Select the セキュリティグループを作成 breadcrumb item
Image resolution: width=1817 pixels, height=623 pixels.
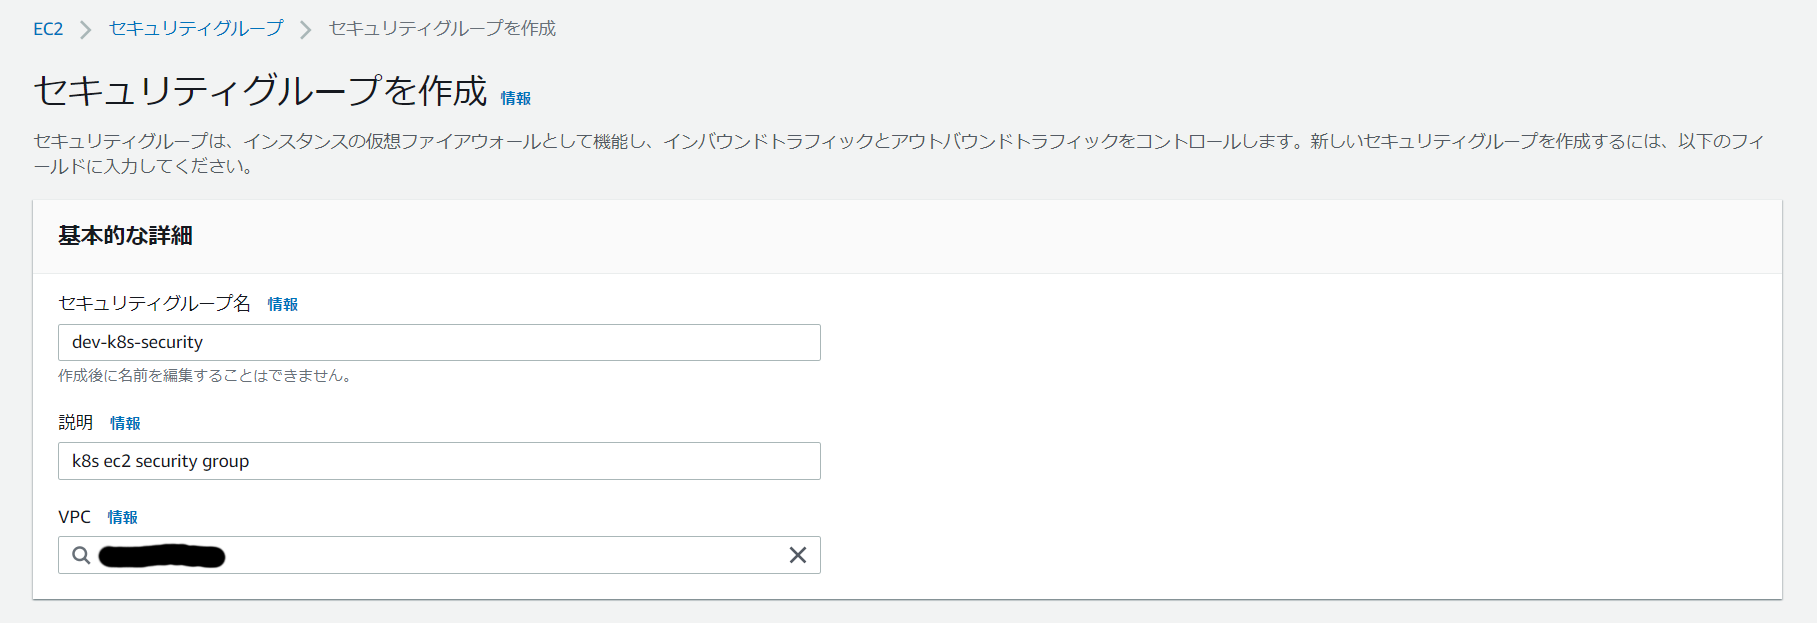(x=442, y=29)
